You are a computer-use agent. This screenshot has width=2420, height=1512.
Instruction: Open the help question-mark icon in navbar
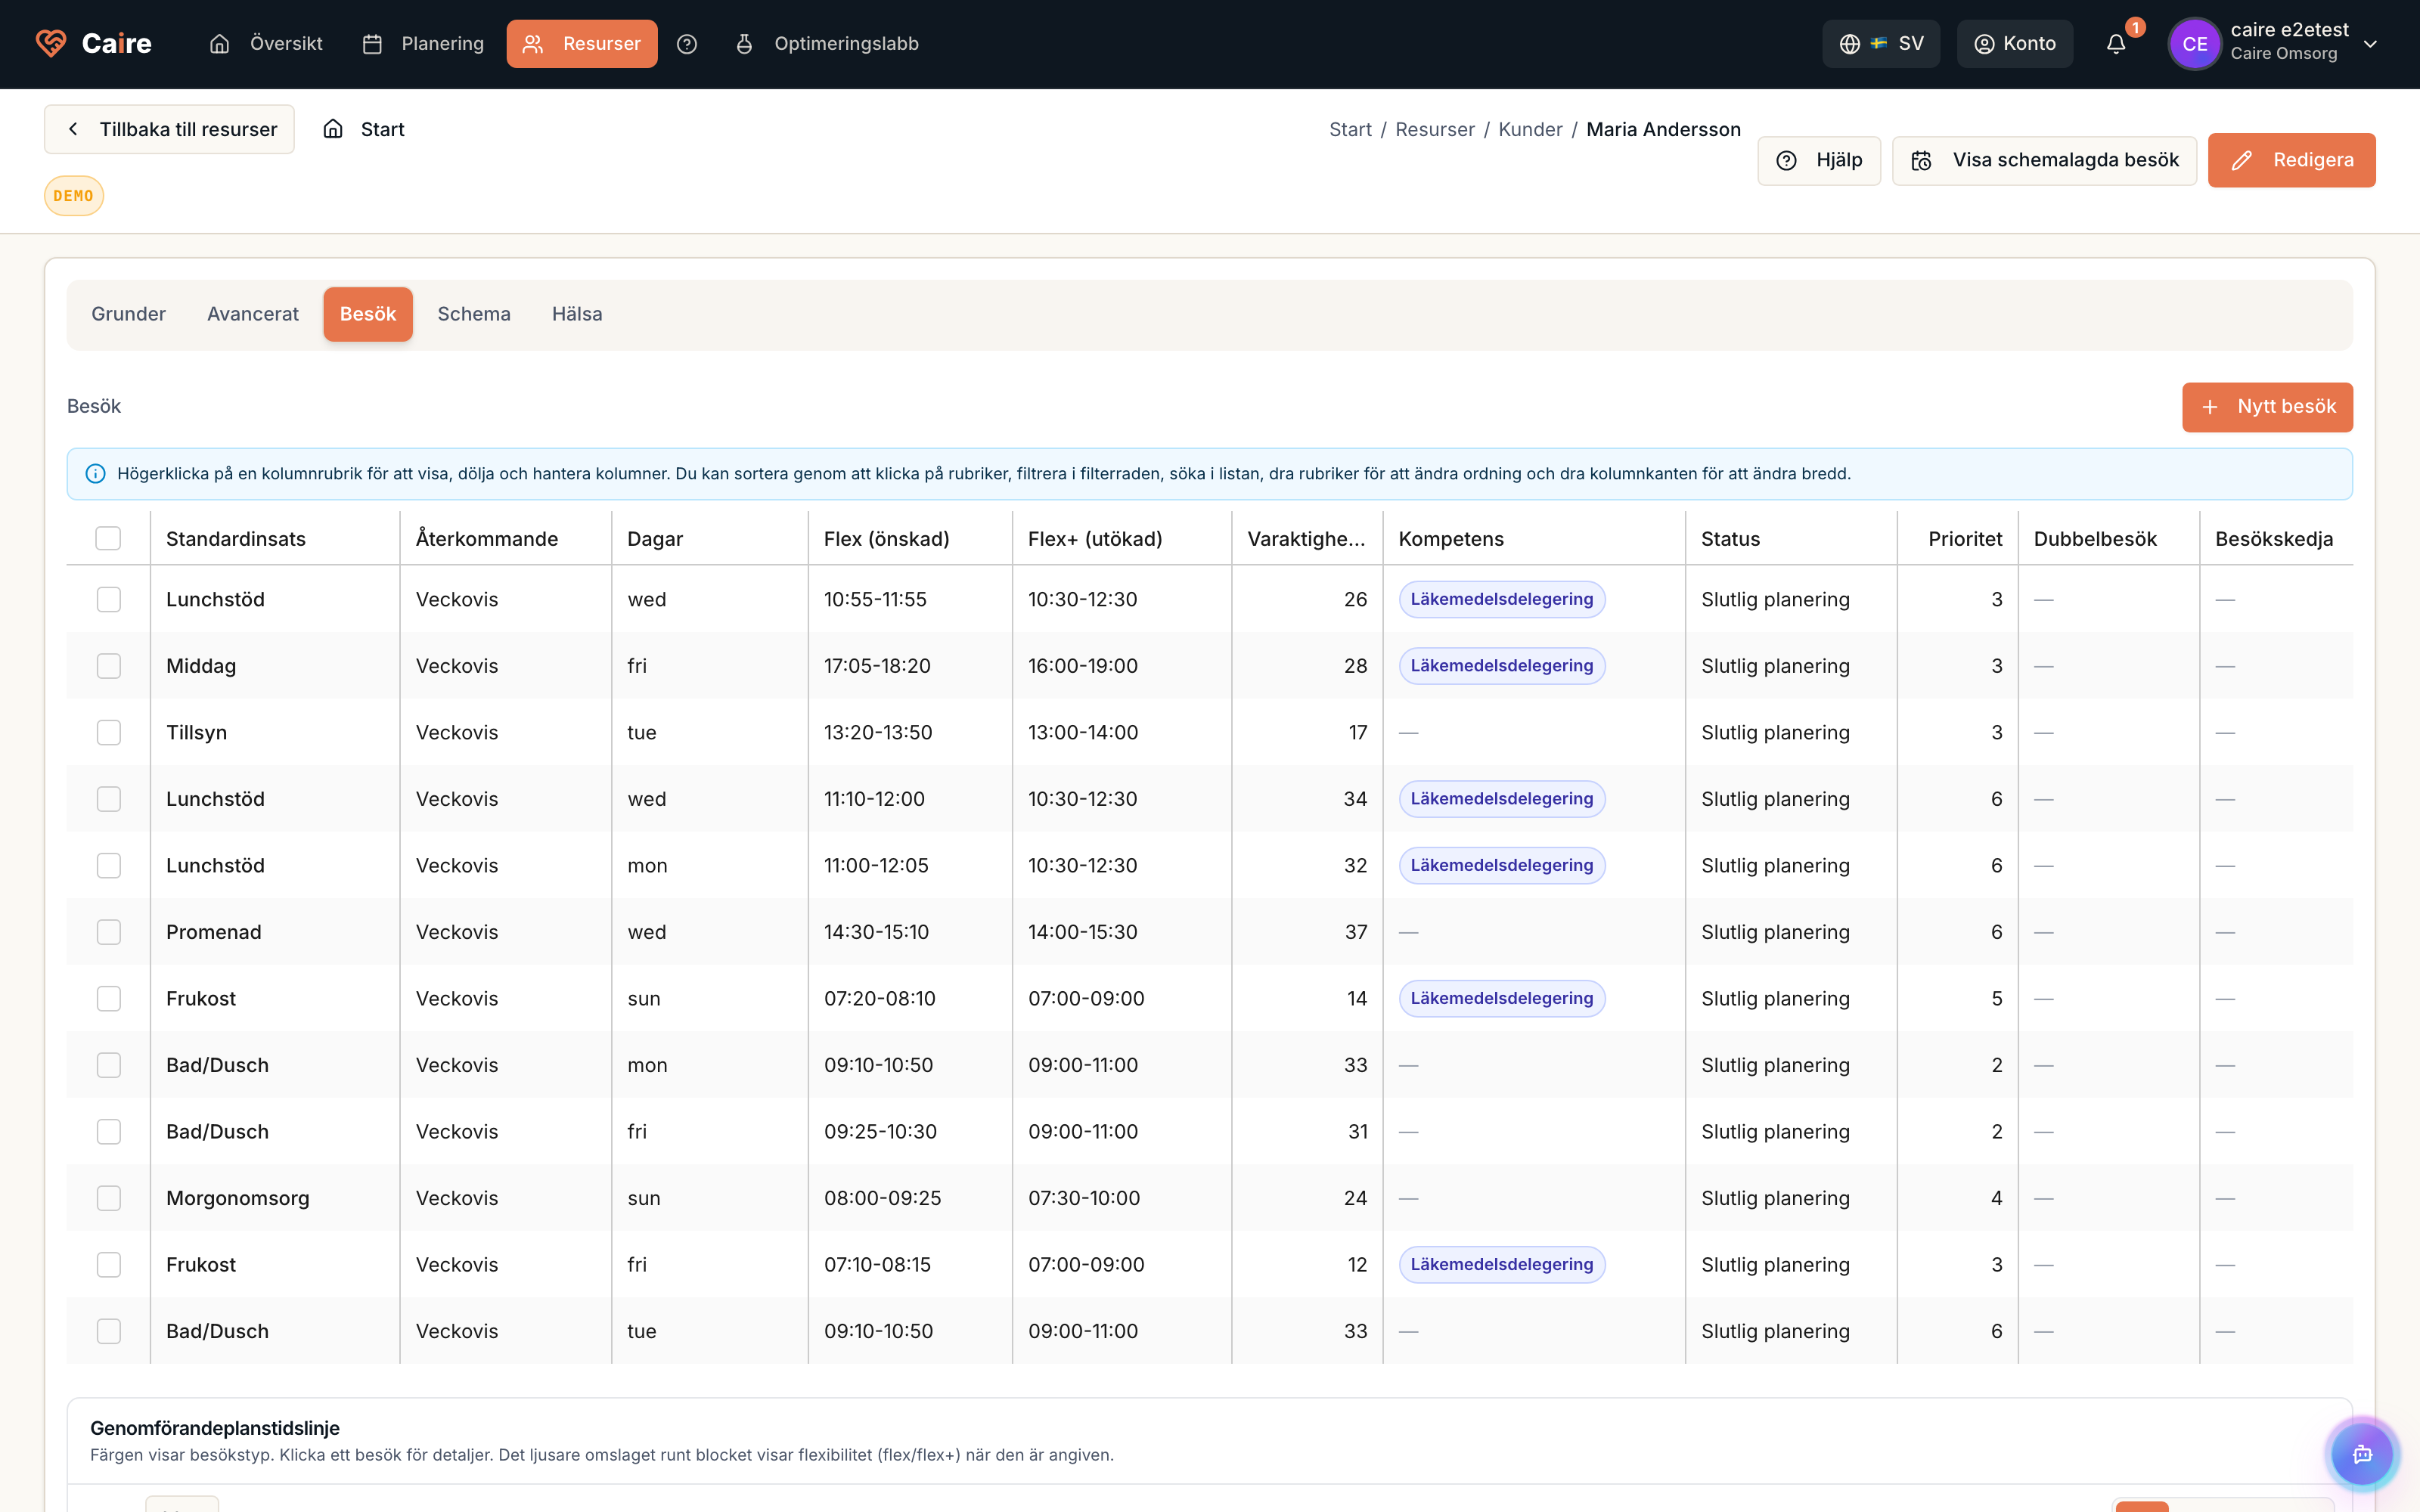[687, 44]
